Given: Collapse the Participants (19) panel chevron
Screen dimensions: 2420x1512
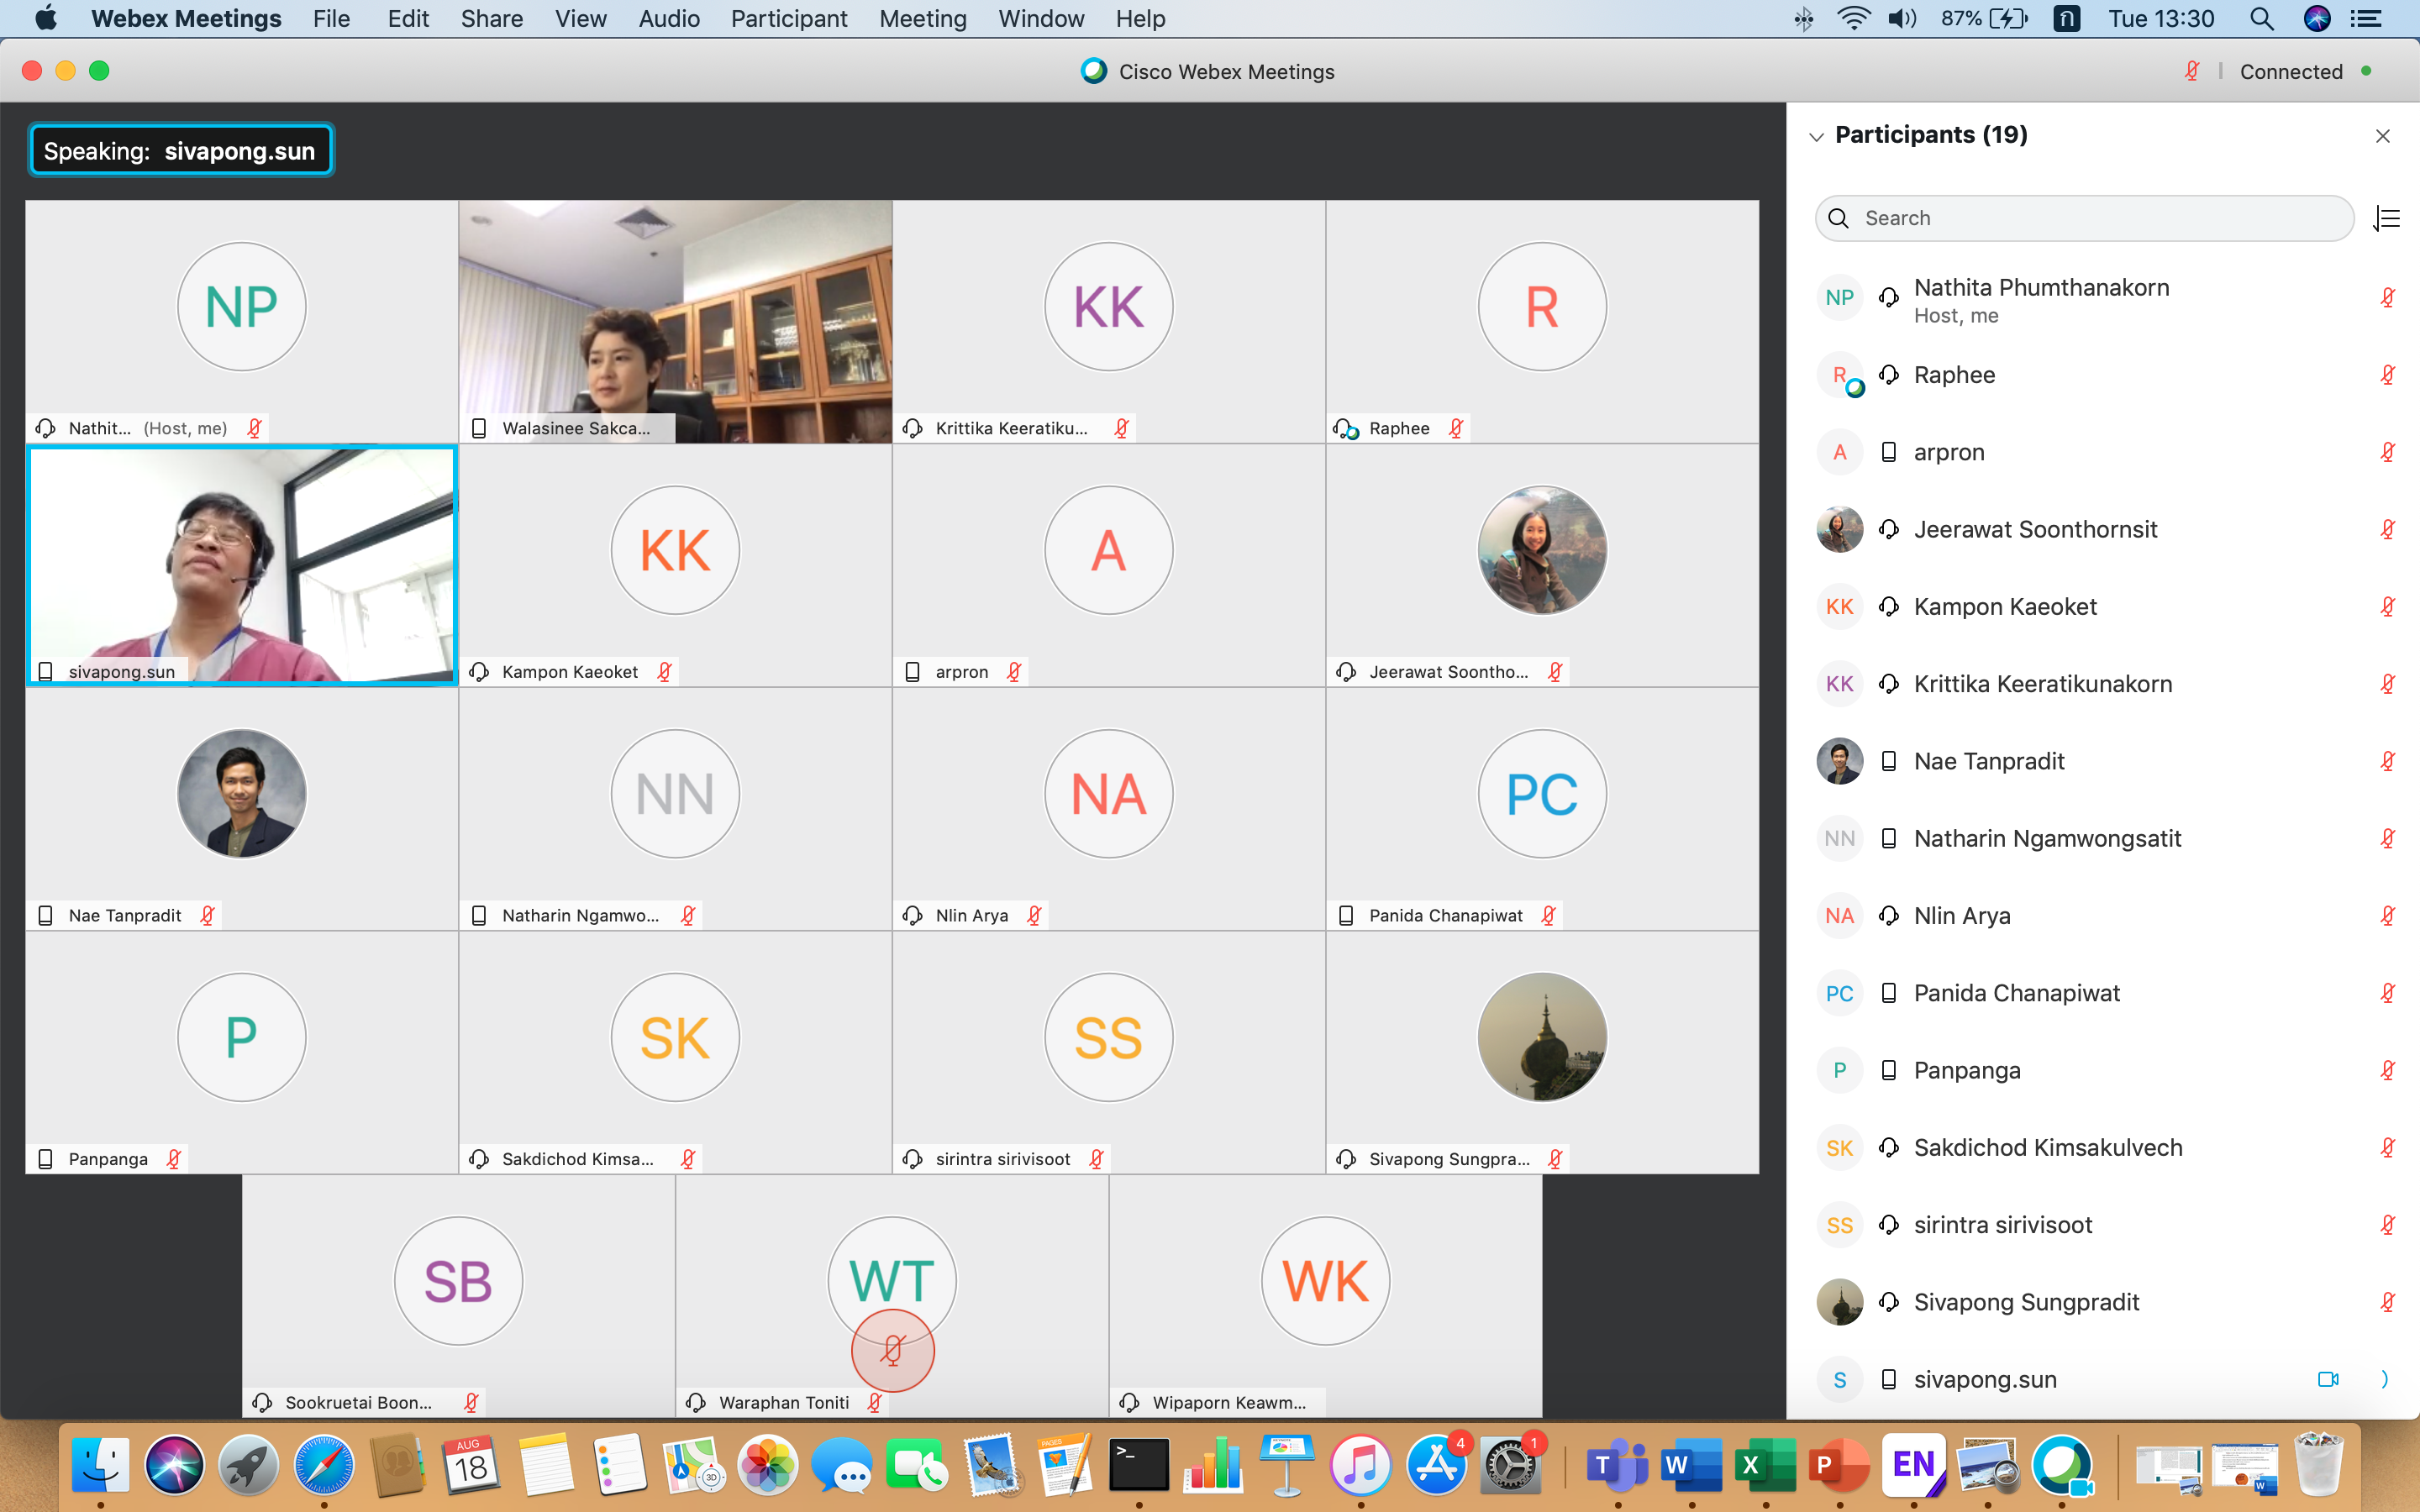Looking at the screenshot, I should click(1816, 136).
